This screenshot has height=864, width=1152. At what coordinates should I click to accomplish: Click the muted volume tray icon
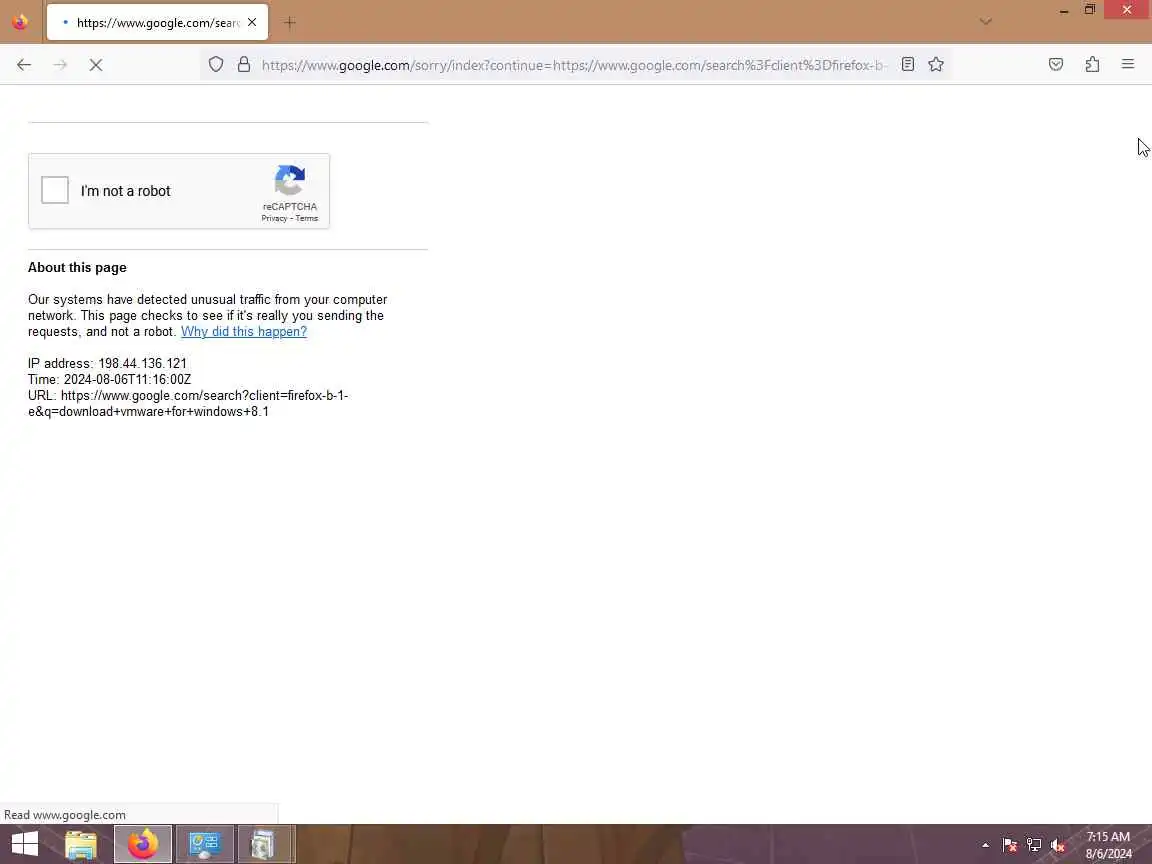[x=1058, y=845]
